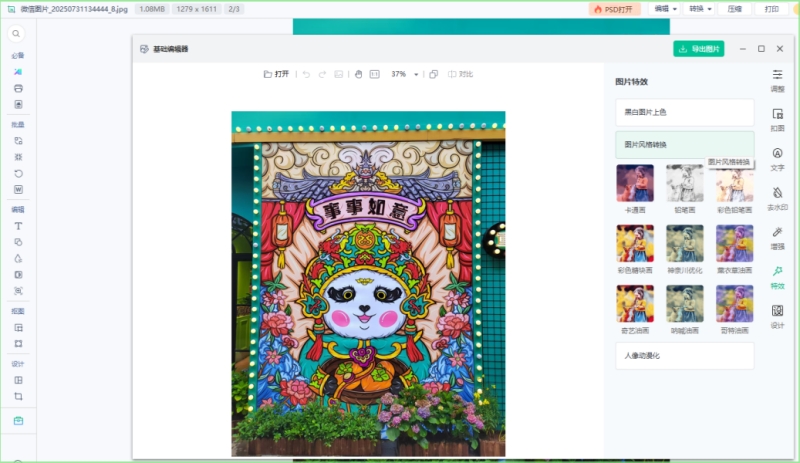Open the 抠图 cutout panel
This screenshot has height=463, width=800.
(778, 120)
